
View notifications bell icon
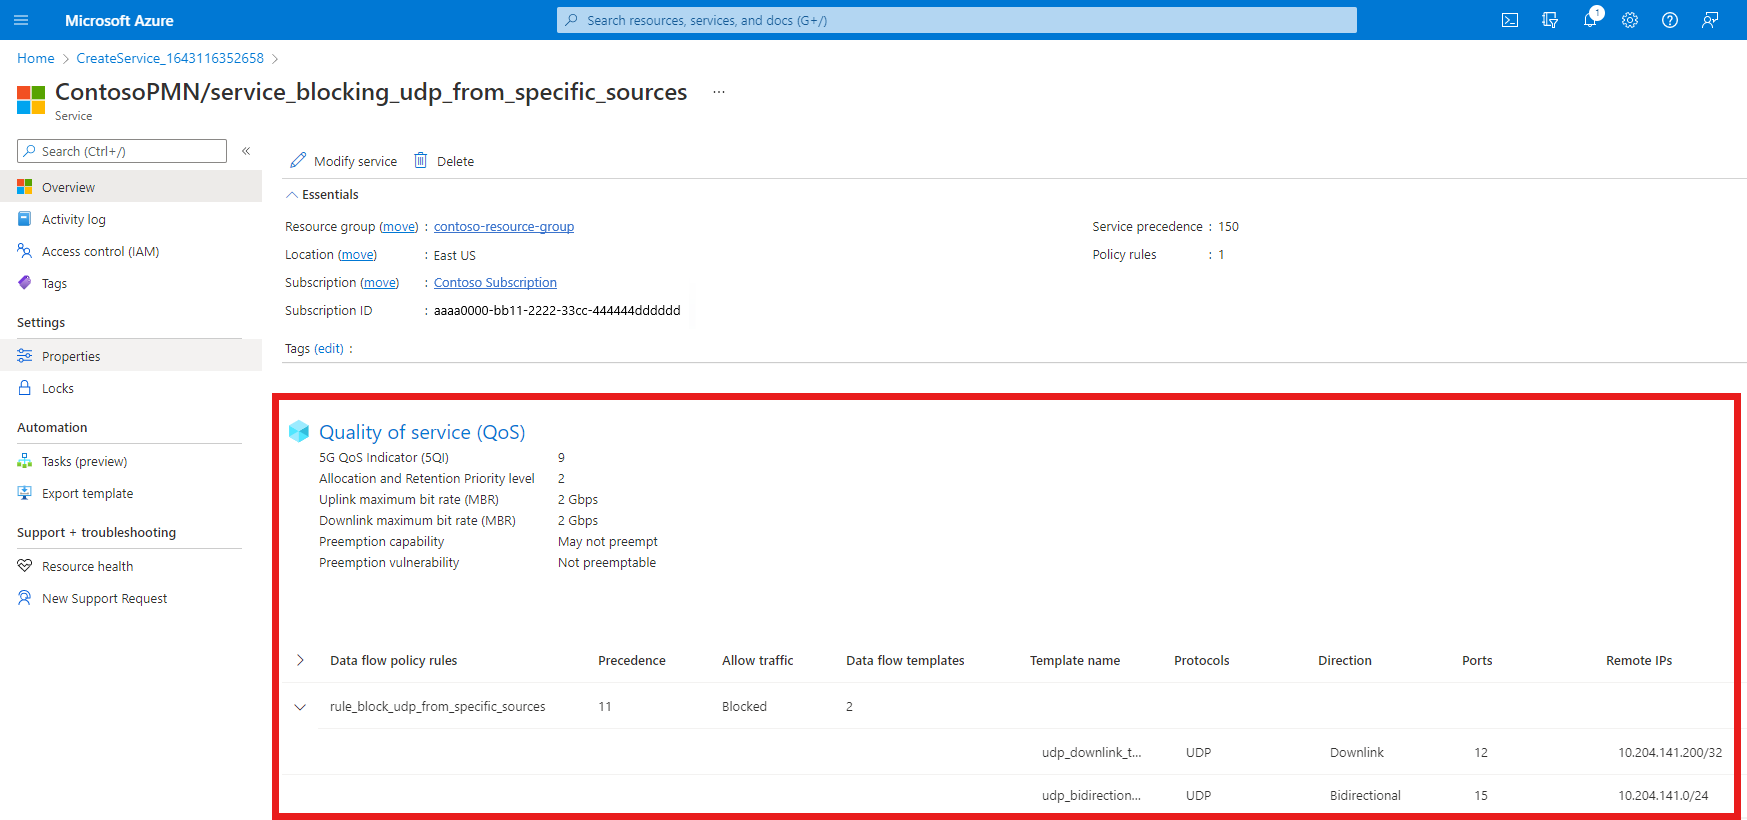[x=1590, y=20]
